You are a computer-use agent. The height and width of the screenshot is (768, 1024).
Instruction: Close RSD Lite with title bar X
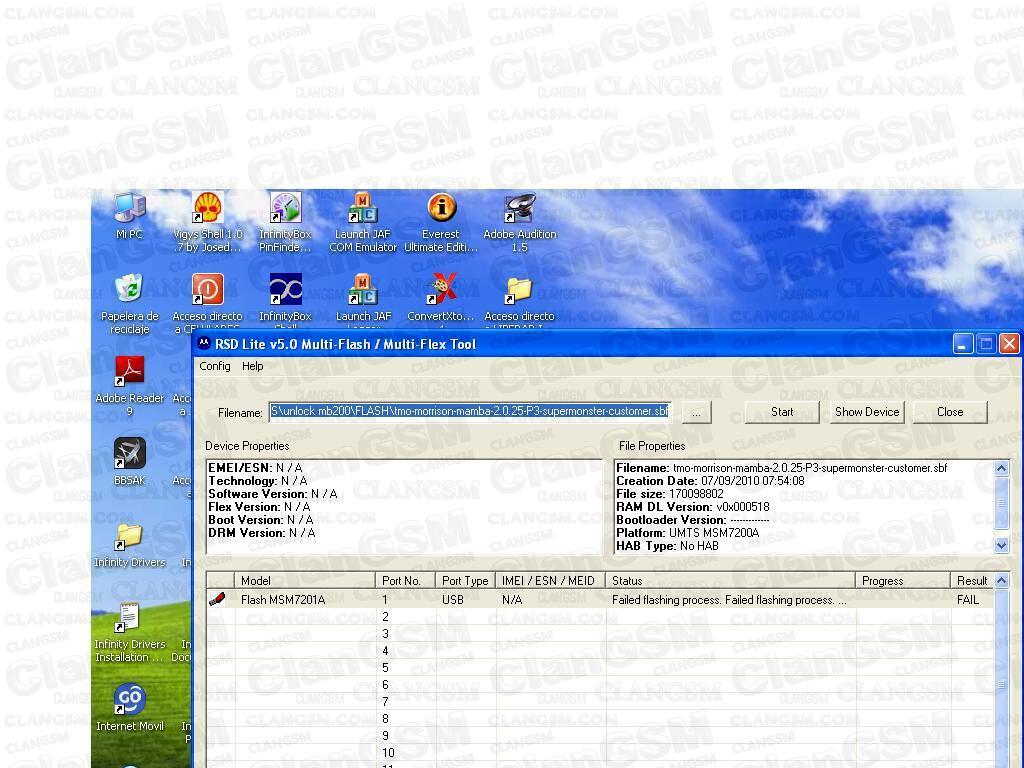pyautogui.click(x=1009, y=344)
